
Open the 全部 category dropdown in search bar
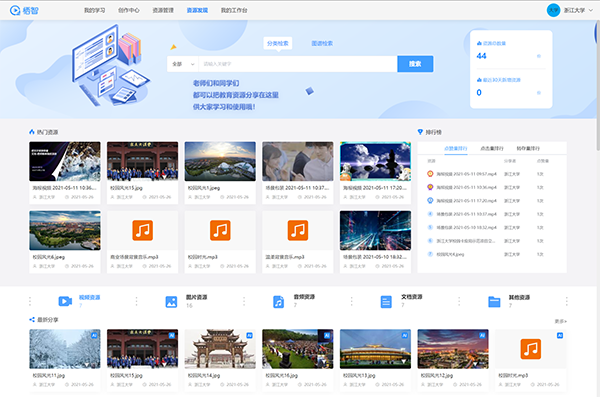click(183, 64)
